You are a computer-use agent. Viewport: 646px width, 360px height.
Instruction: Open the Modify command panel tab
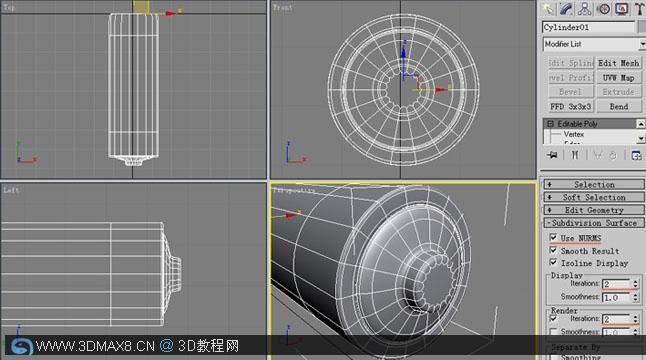pyautogui.click(x=566, y=9)
